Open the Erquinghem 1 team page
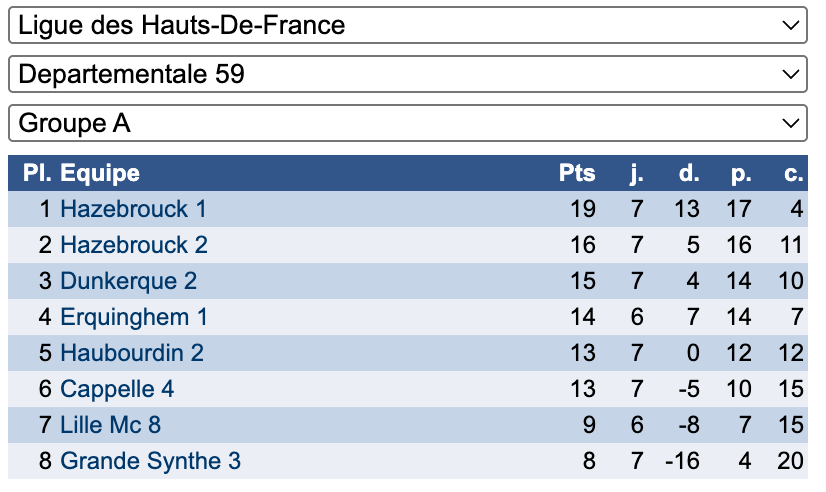826x492 pixels. click(x=134, y=317)
